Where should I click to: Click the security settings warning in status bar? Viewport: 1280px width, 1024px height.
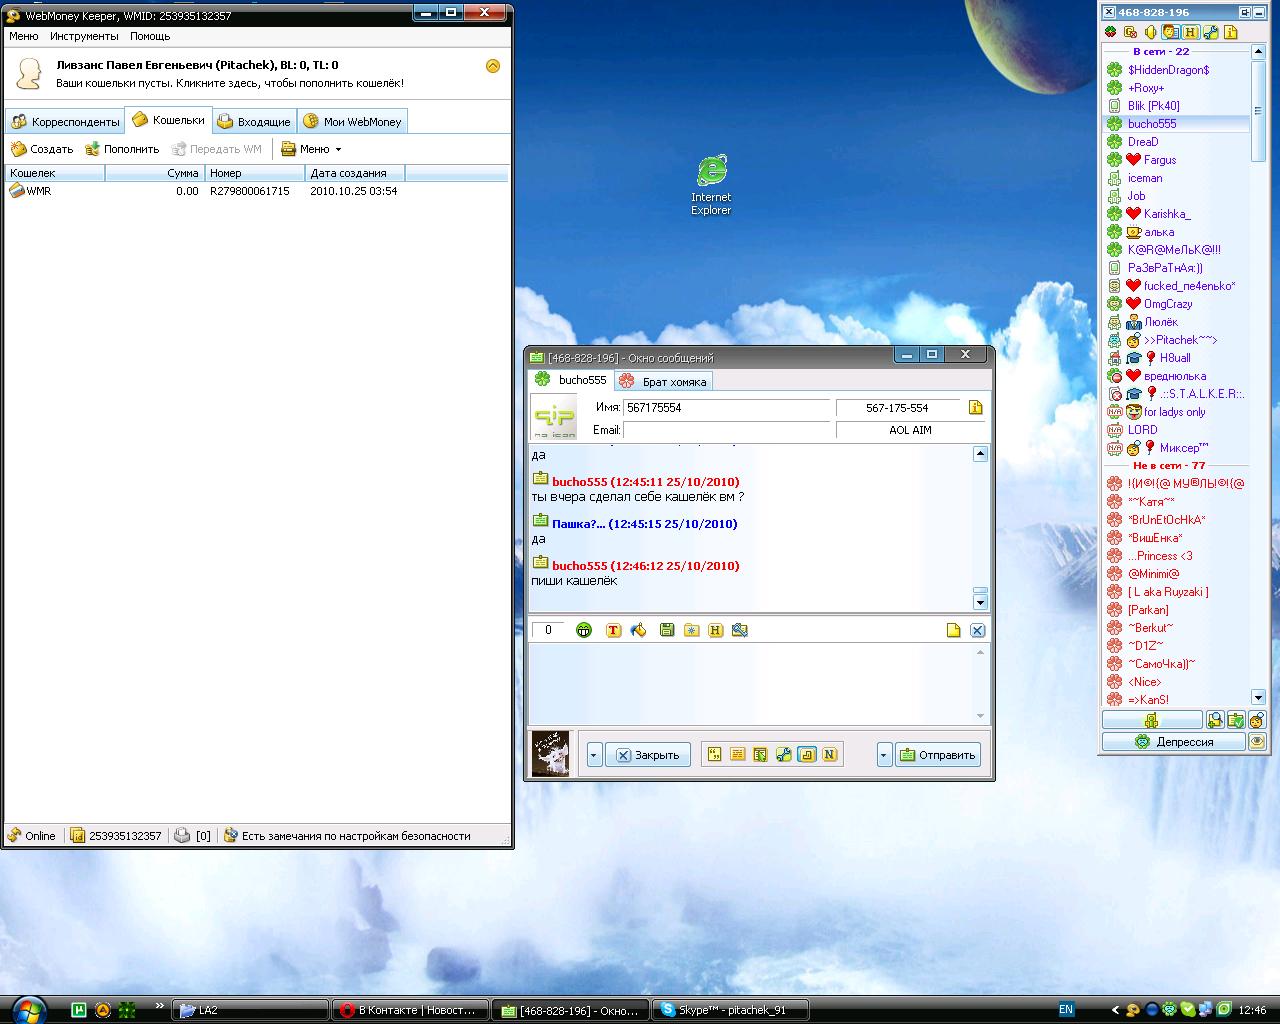[x=346, y=836]
